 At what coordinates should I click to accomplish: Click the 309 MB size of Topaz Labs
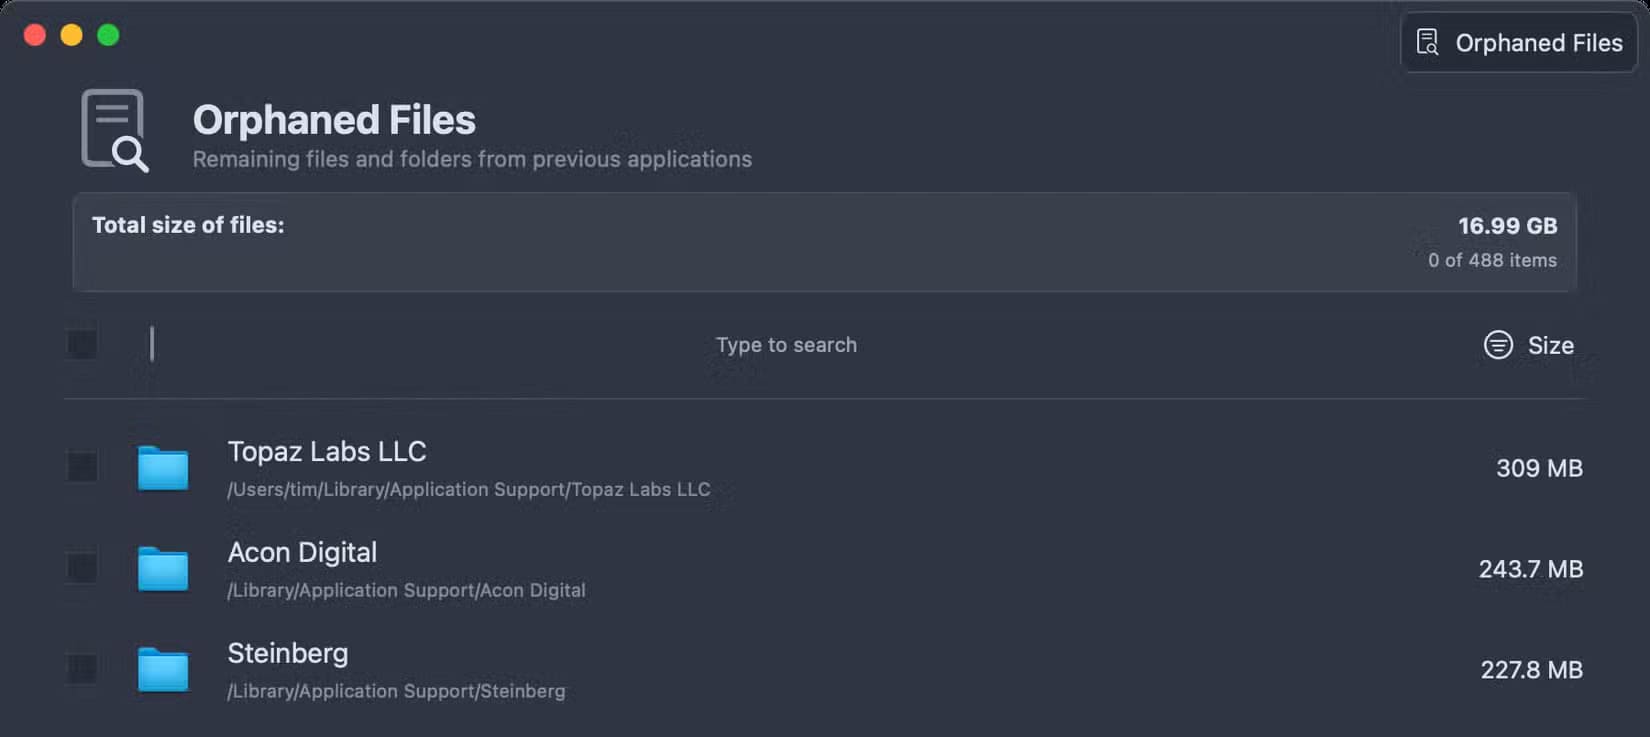[1539, 468]
